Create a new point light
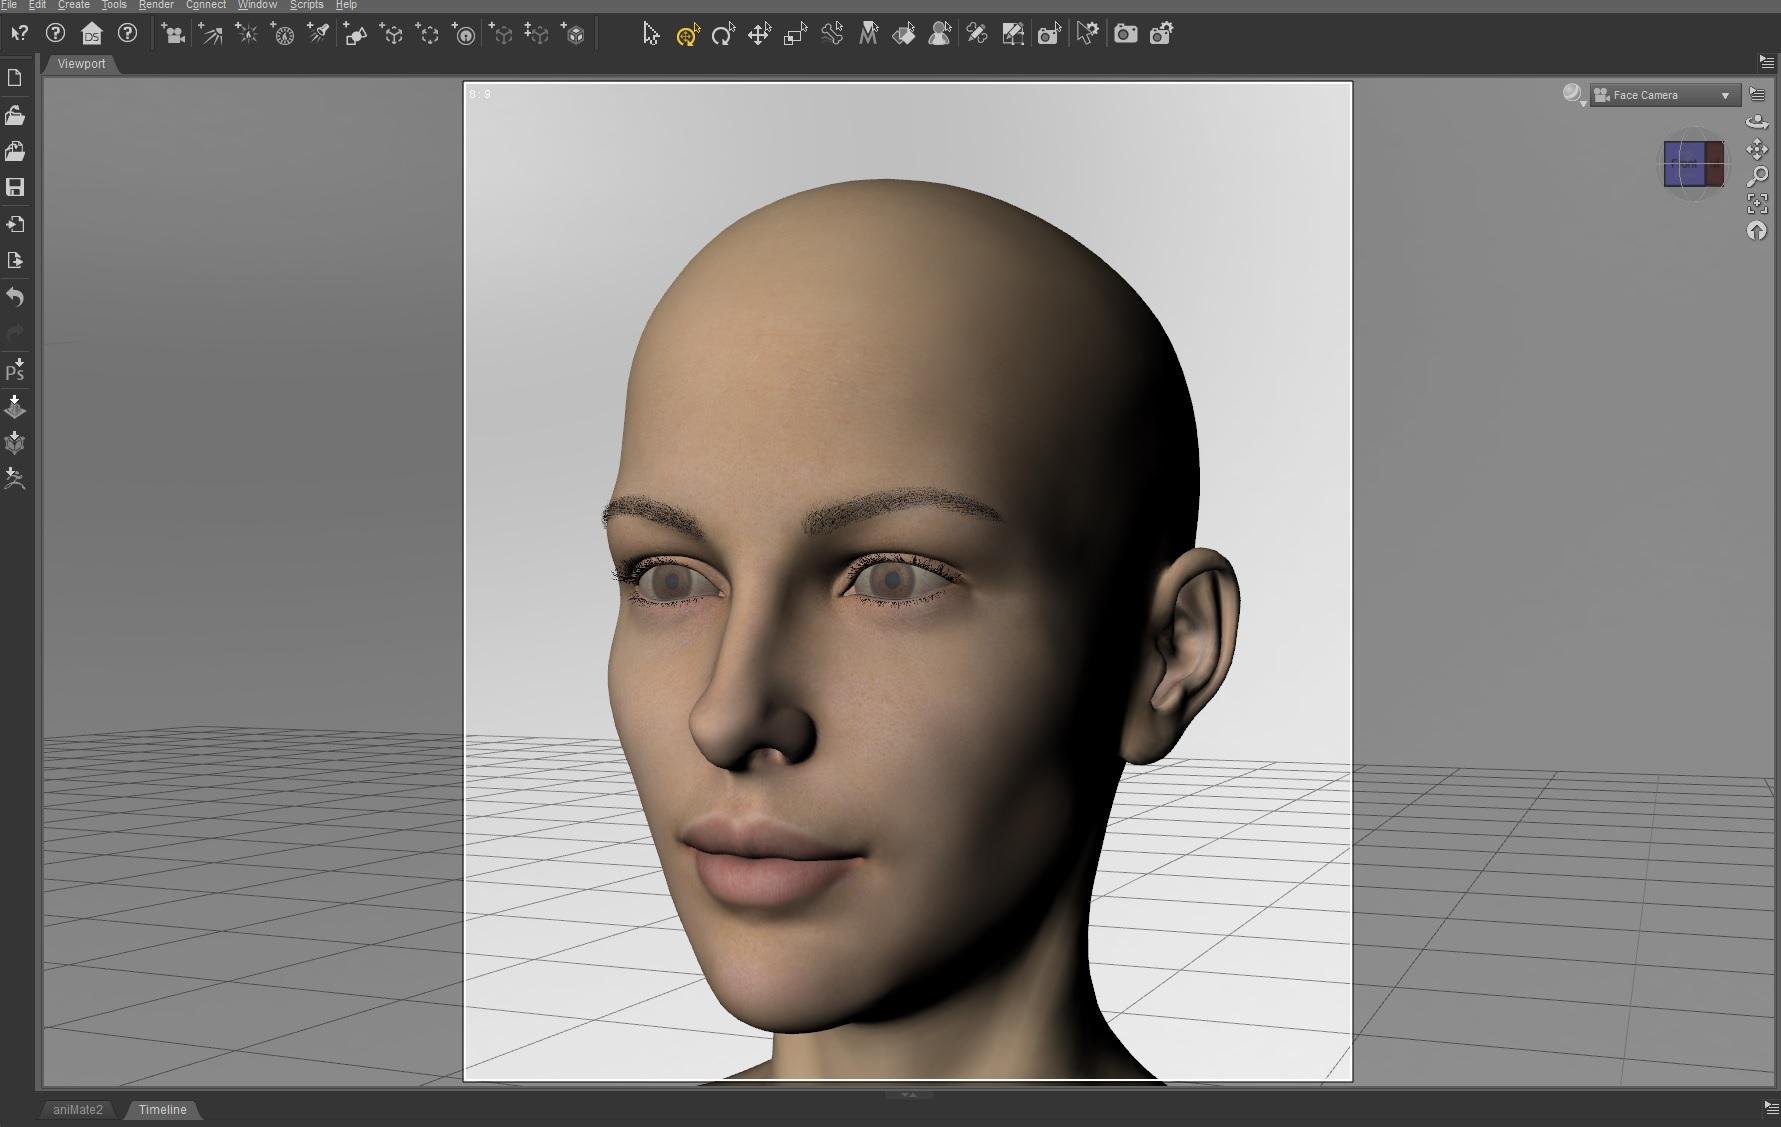The height and width of the screenshot is (1127, 1781). [x=246, y=34]
